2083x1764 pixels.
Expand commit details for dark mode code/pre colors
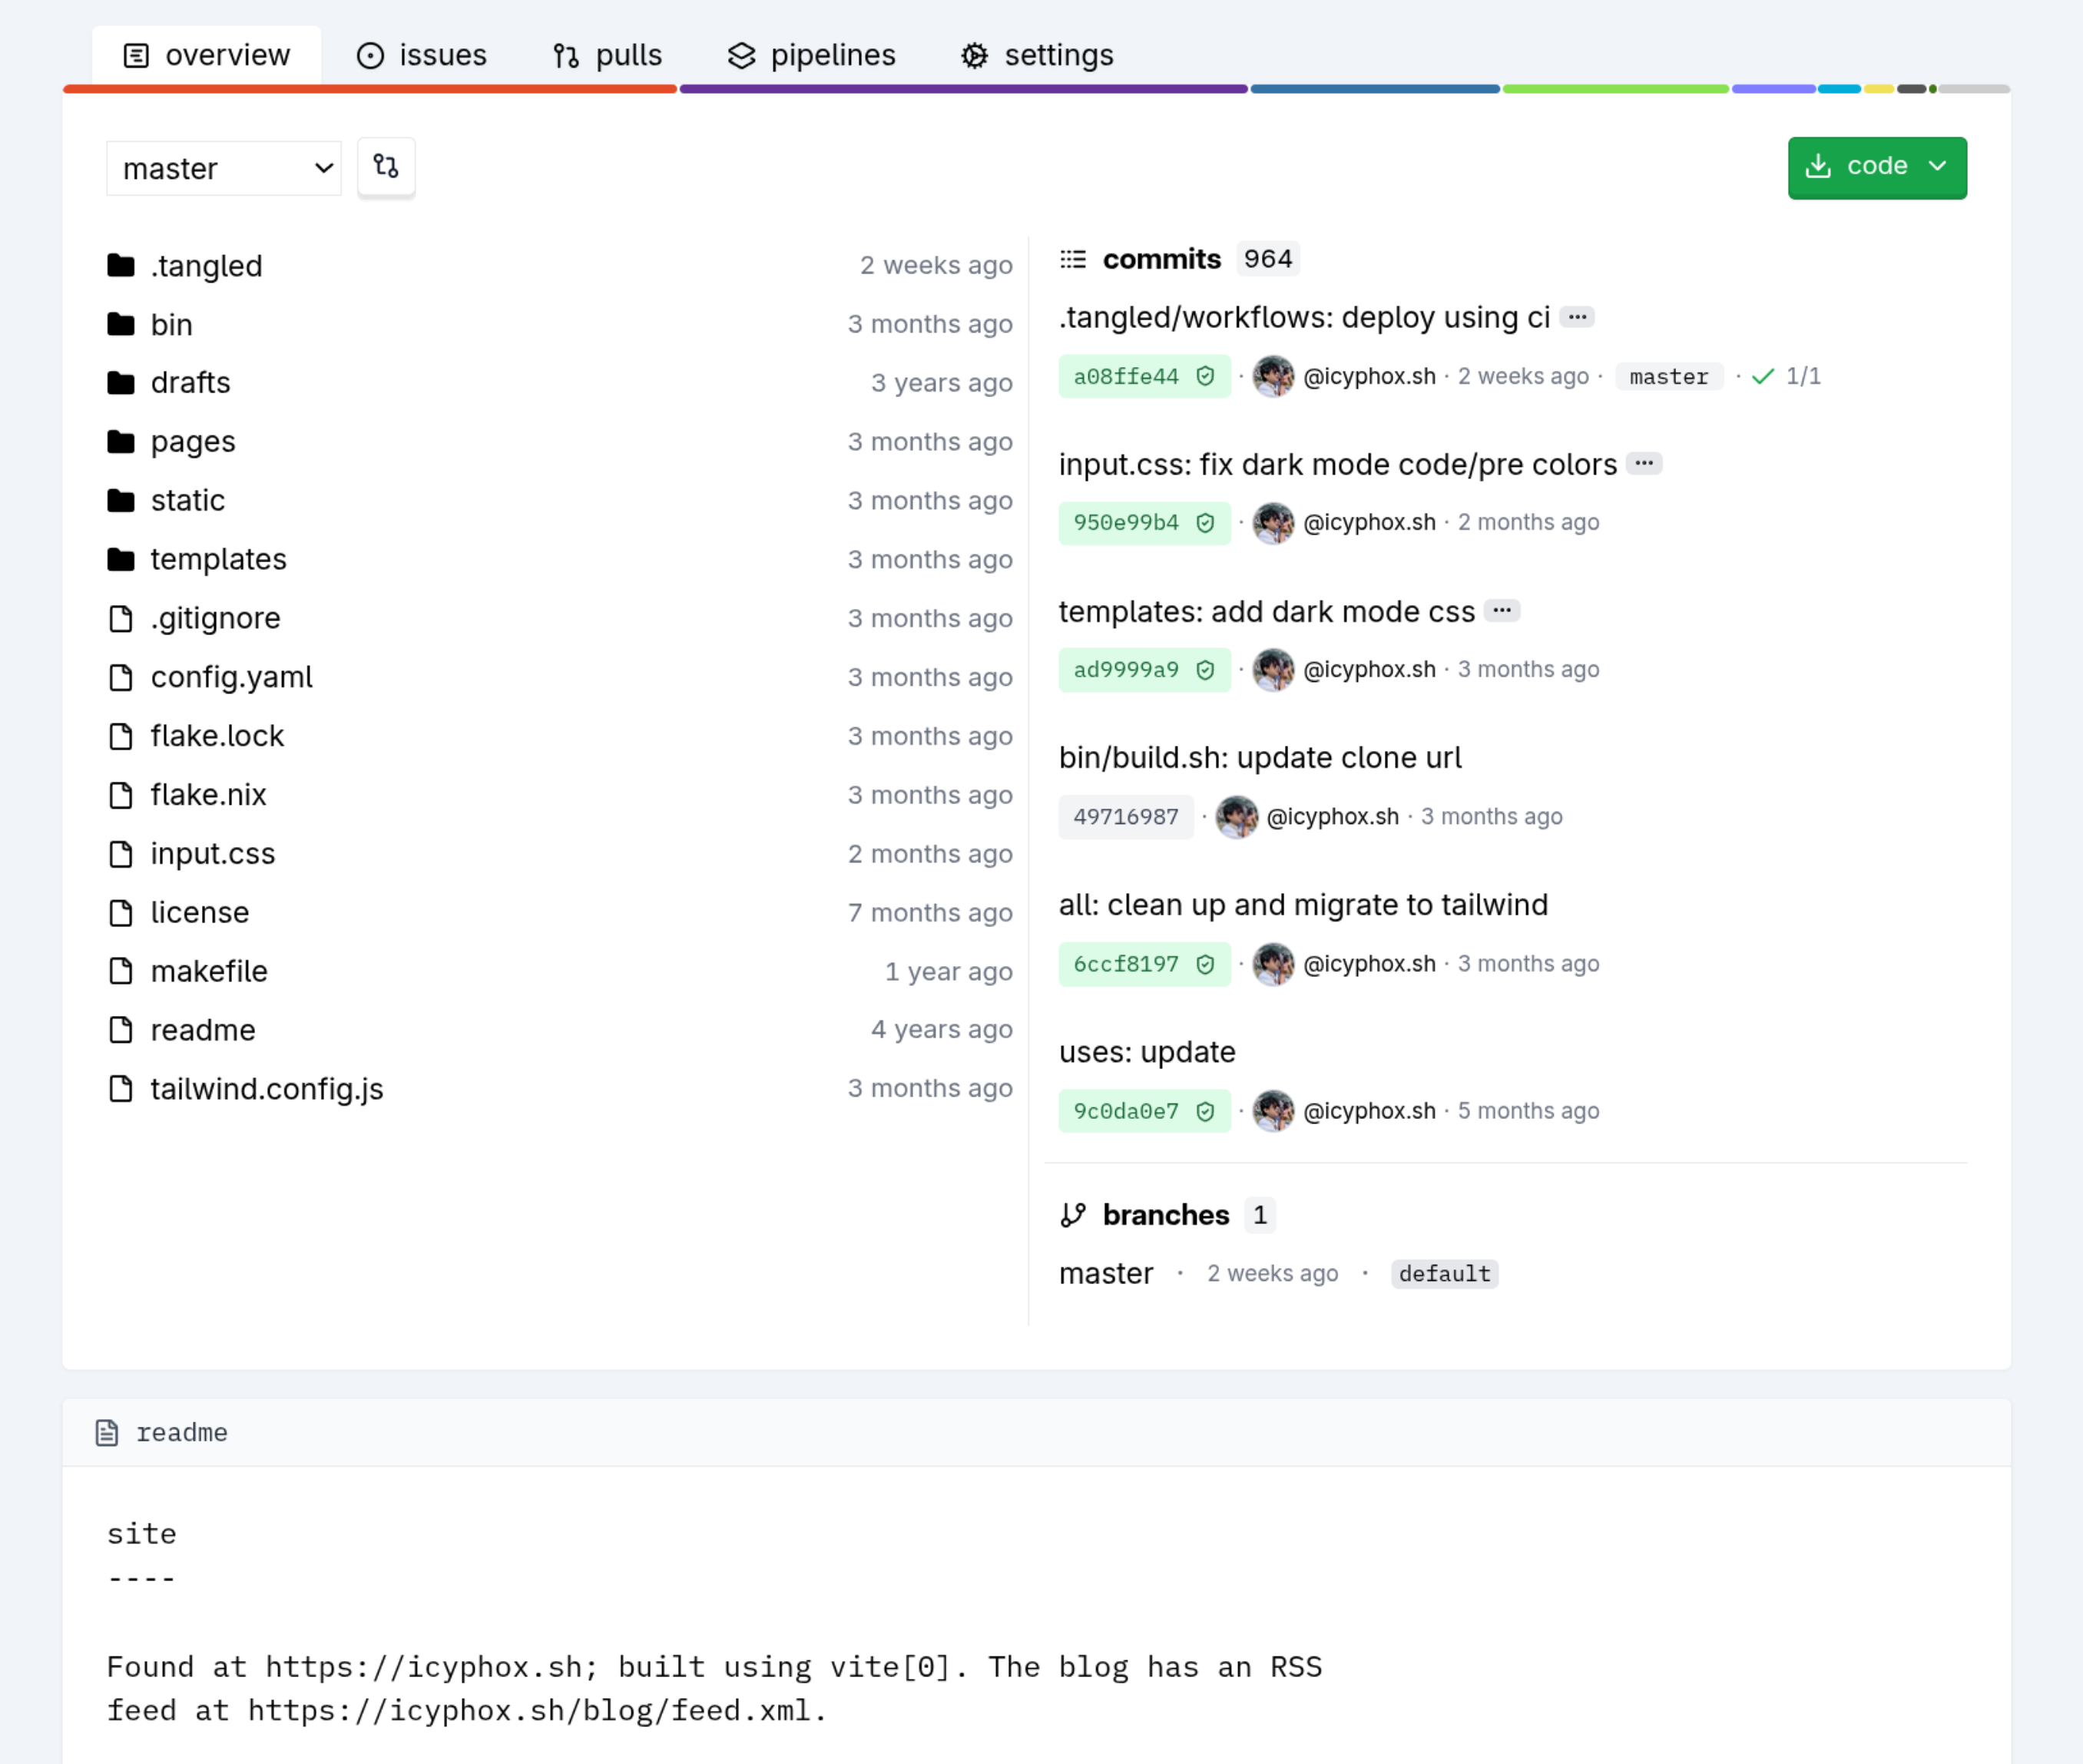[1643, 463]
